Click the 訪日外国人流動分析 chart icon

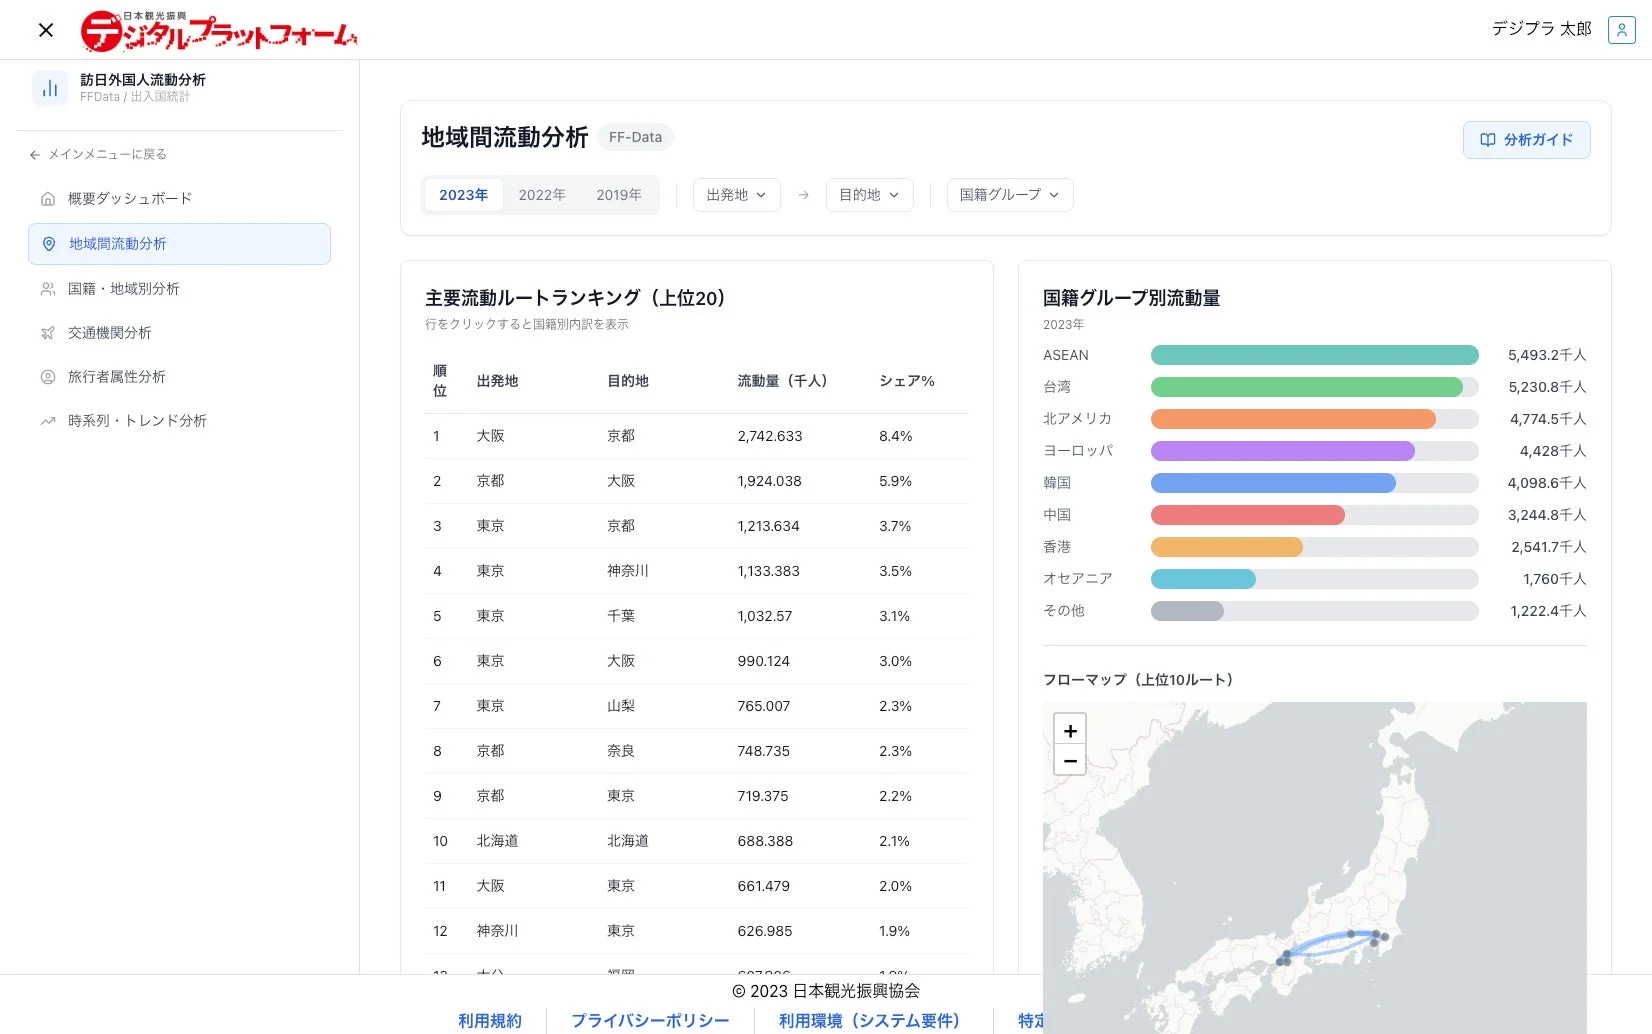click(49, 87)
